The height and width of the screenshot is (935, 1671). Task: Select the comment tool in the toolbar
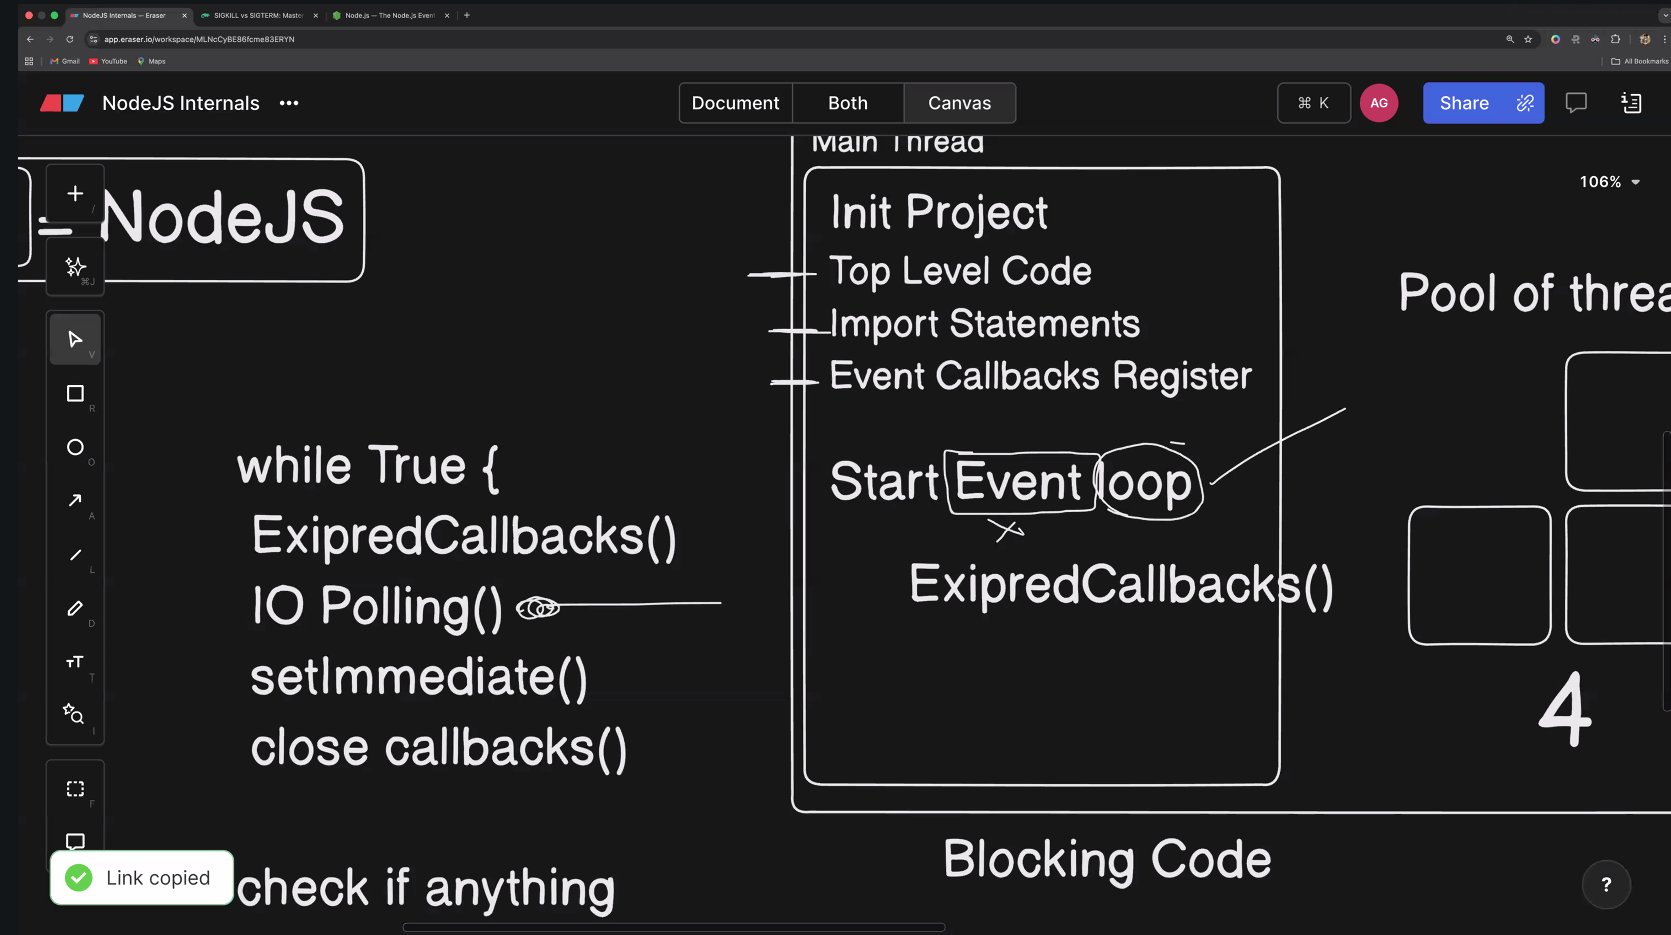tap(75, 841)
